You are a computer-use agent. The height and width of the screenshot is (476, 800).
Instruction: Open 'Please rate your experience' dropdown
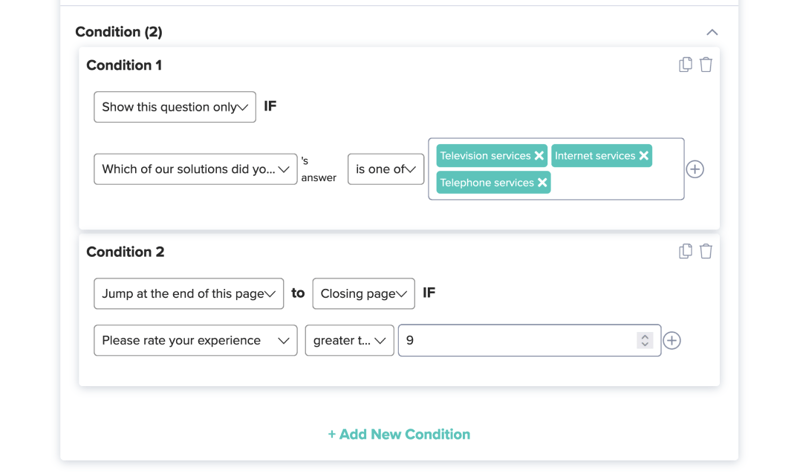click(x=195, y=340)
